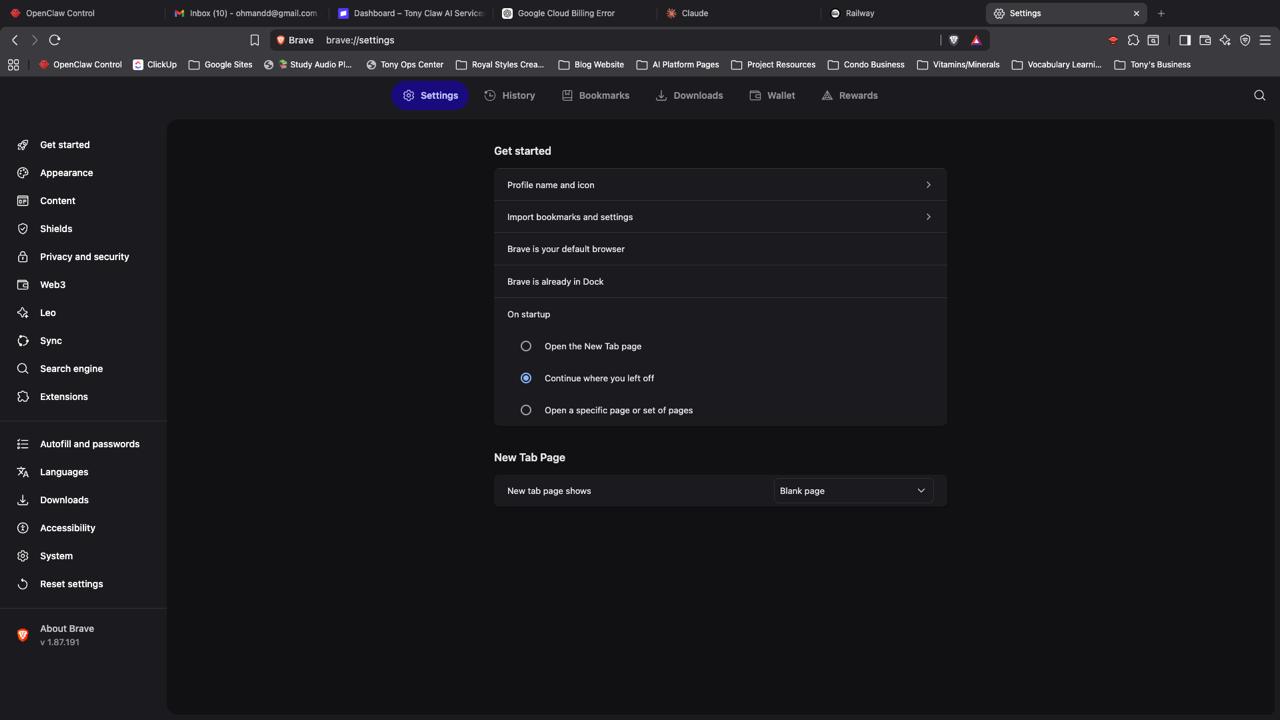Click the search settings magnifier icon
This screenshot has height=720, width=1280.
pos(1259,96)
